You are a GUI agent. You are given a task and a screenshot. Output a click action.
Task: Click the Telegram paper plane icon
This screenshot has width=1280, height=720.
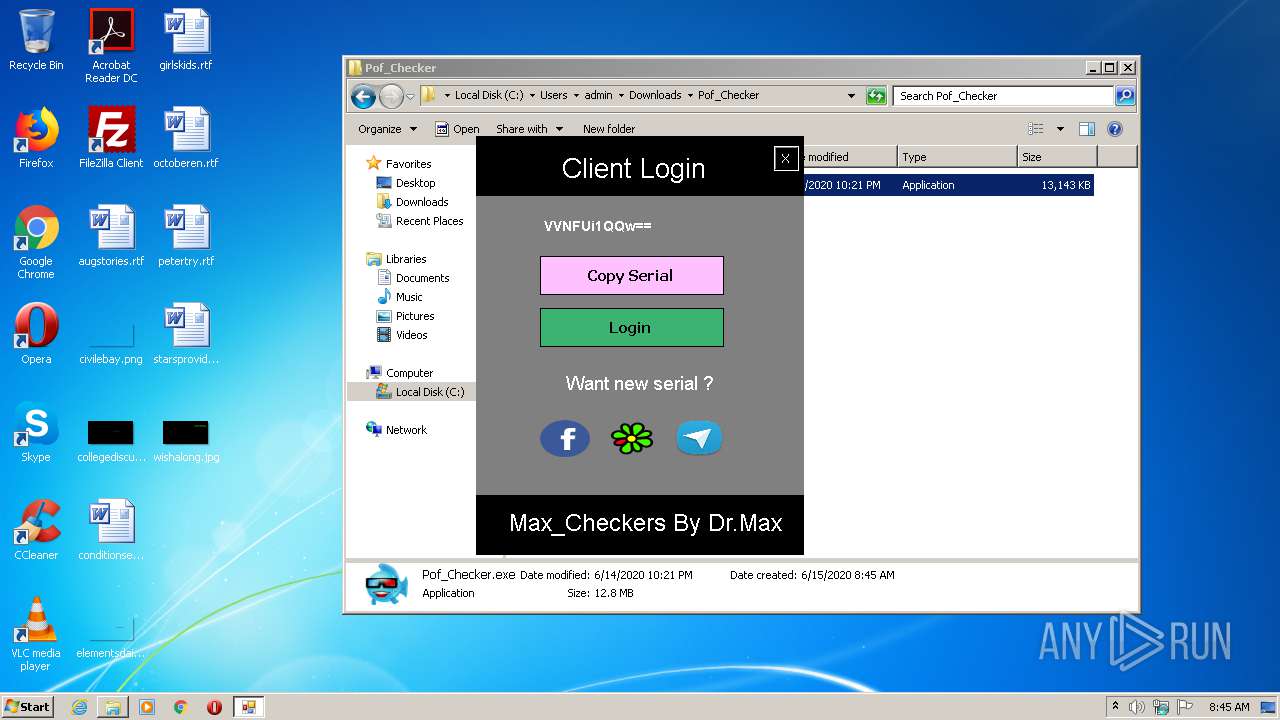699,438
